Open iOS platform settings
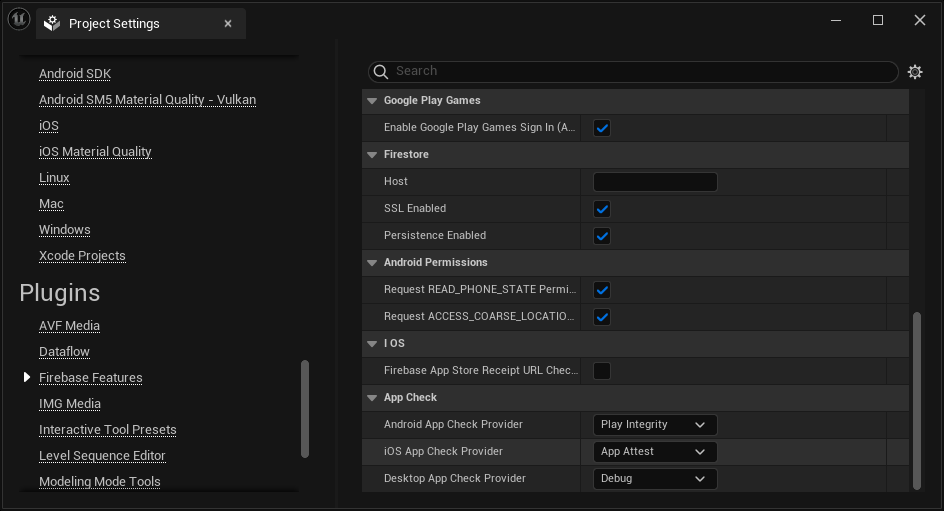Viewport: 944px width, 511px height. (x=49, y=126)
